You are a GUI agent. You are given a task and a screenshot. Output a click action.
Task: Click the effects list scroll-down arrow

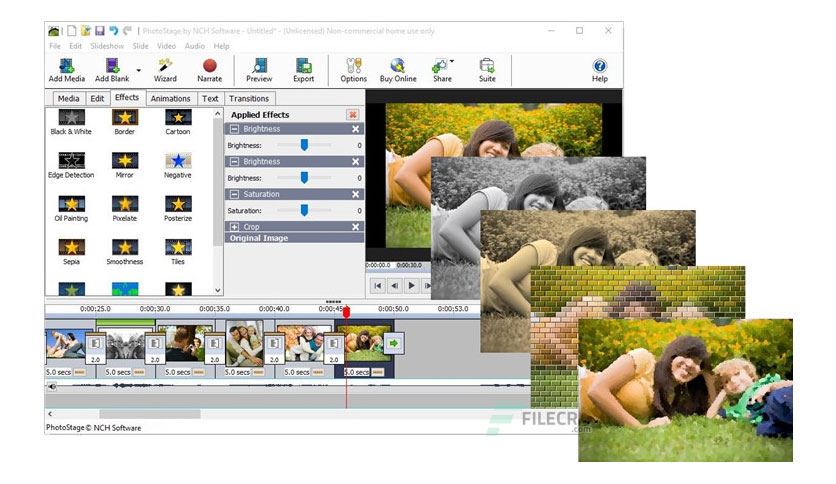coord(218,290)
